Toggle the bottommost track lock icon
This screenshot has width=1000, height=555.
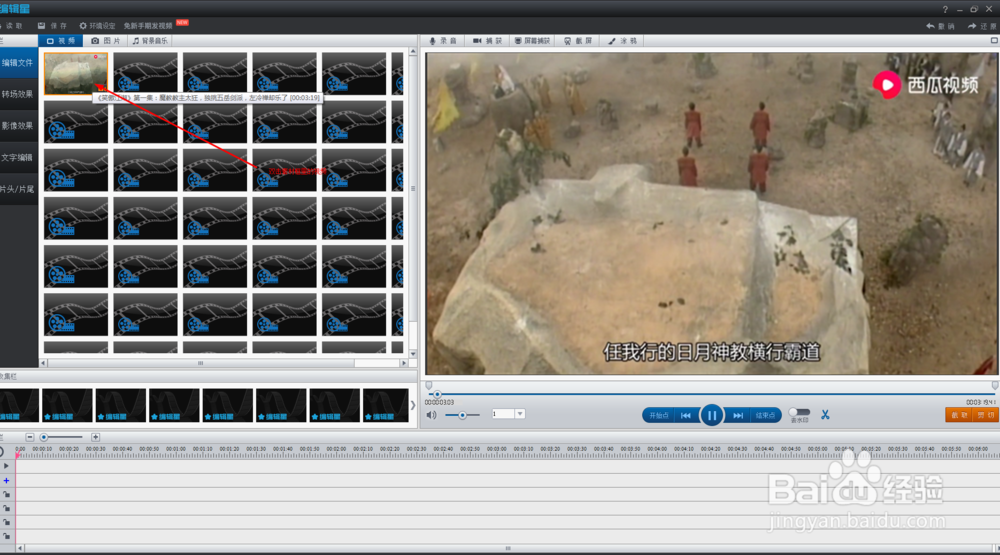(6, 536)
